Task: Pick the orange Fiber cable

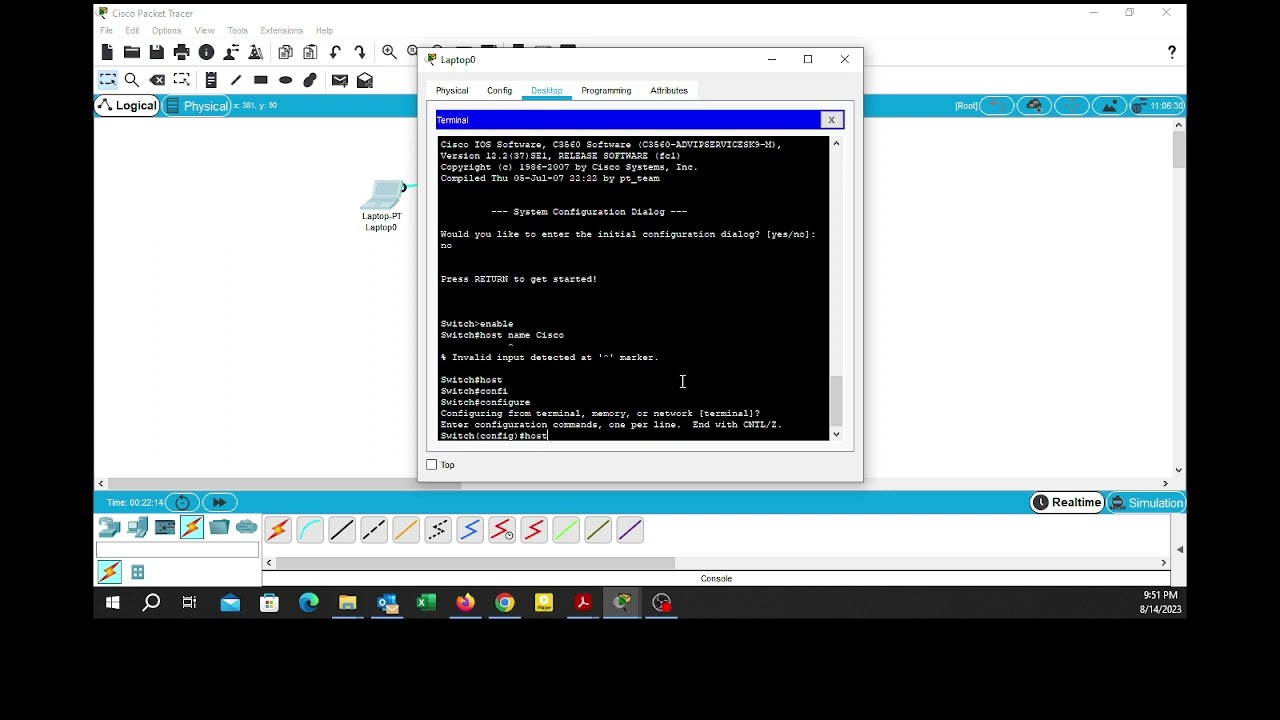Action: pyautogui.click(x=406, y=530)
